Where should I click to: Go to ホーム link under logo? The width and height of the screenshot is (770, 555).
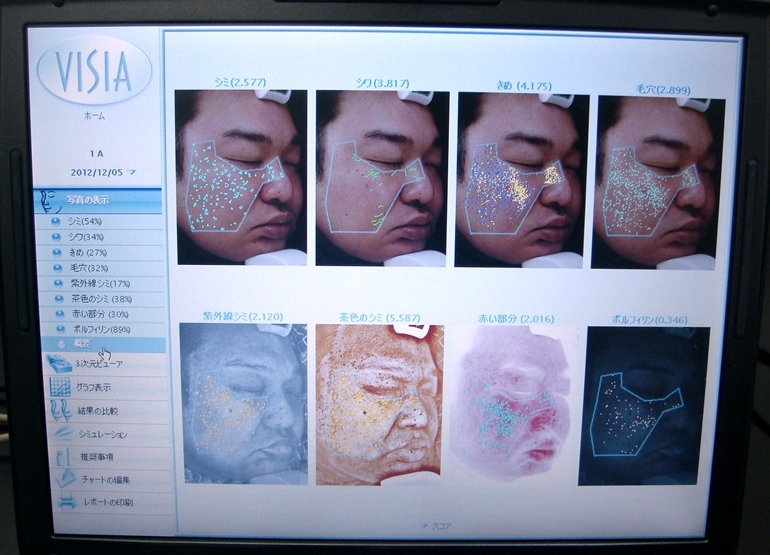(94, 116)
